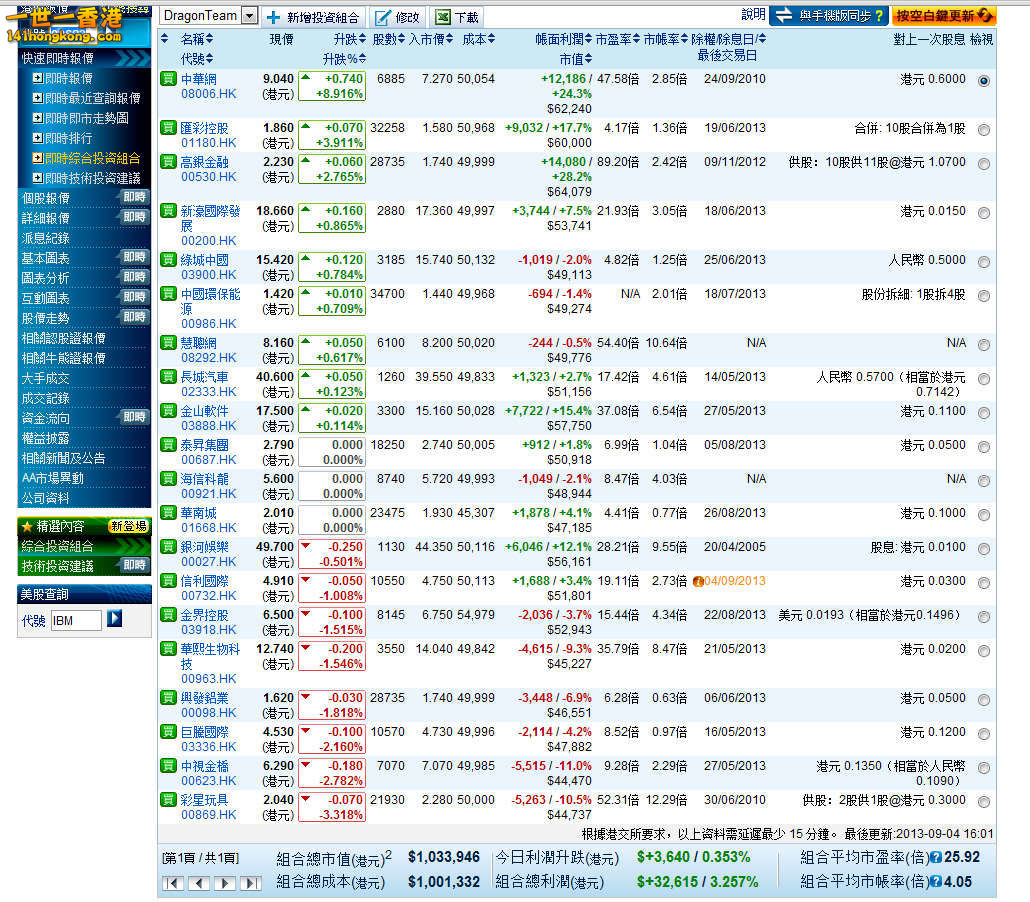1030x902 pixels.
Task: Click the green buy icon for 海信科龍
Action: (168, 479)
